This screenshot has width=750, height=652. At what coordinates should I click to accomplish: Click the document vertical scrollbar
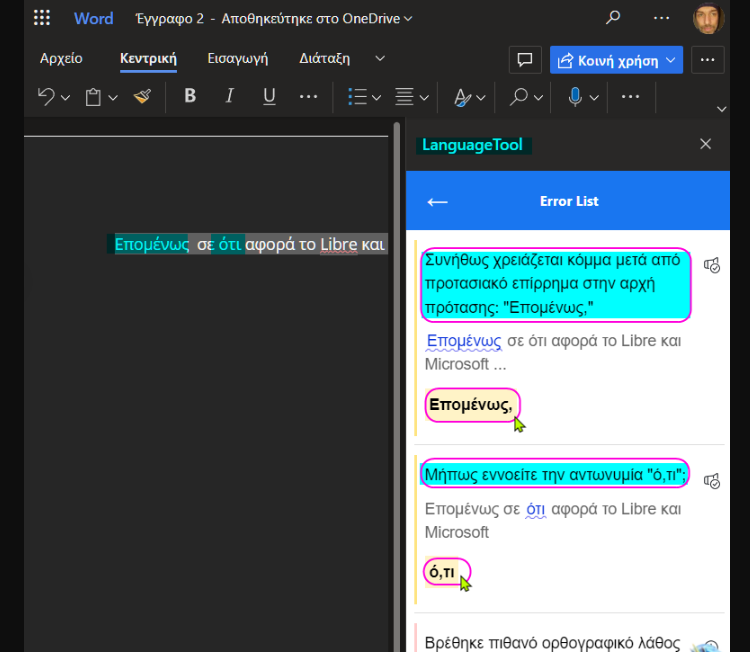coord(397,387)
